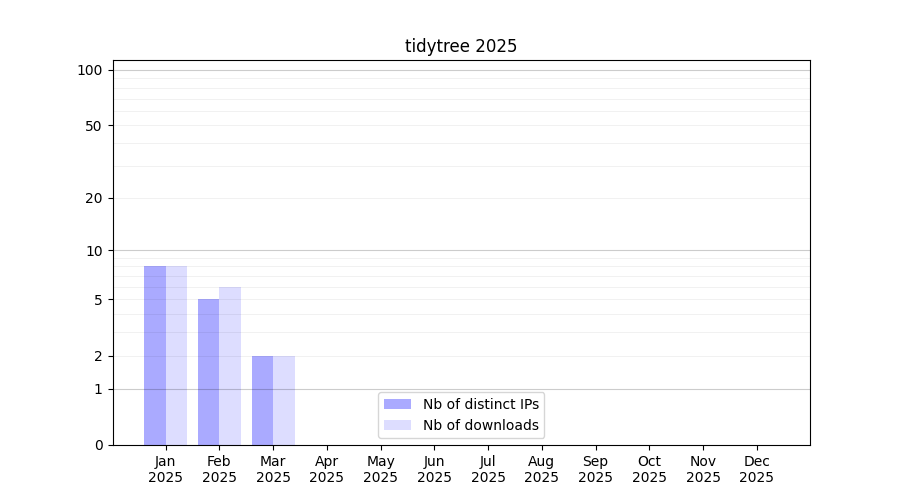
Task: Select the Feb 2025 downloads bar
Action: (x=230, y=366)
